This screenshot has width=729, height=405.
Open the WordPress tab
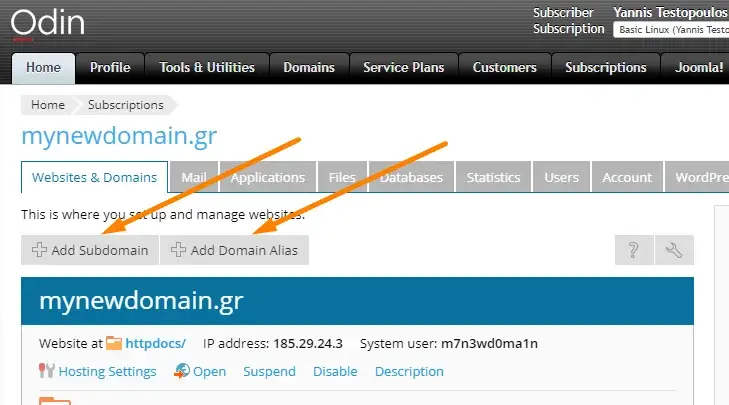(697, 177)
